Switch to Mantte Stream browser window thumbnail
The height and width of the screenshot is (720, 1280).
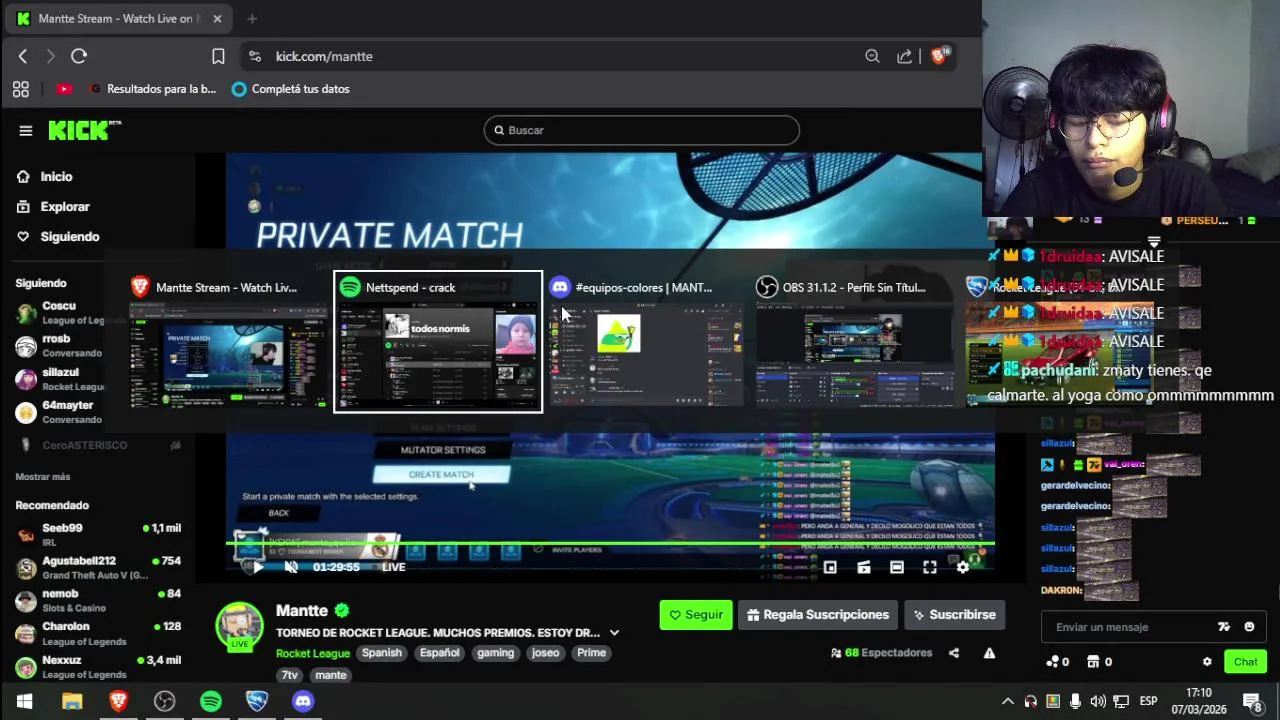tap(229, 342)
